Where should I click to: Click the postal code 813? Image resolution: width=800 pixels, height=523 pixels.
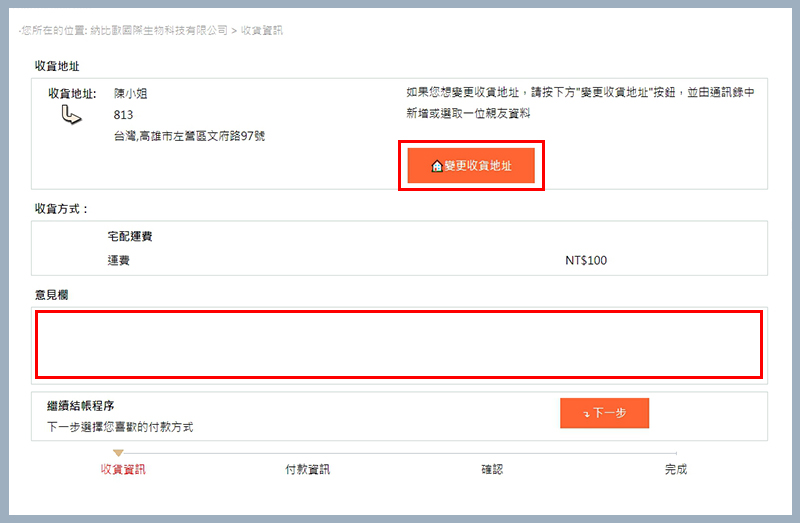pyautogui.click(x=123, y=115)
